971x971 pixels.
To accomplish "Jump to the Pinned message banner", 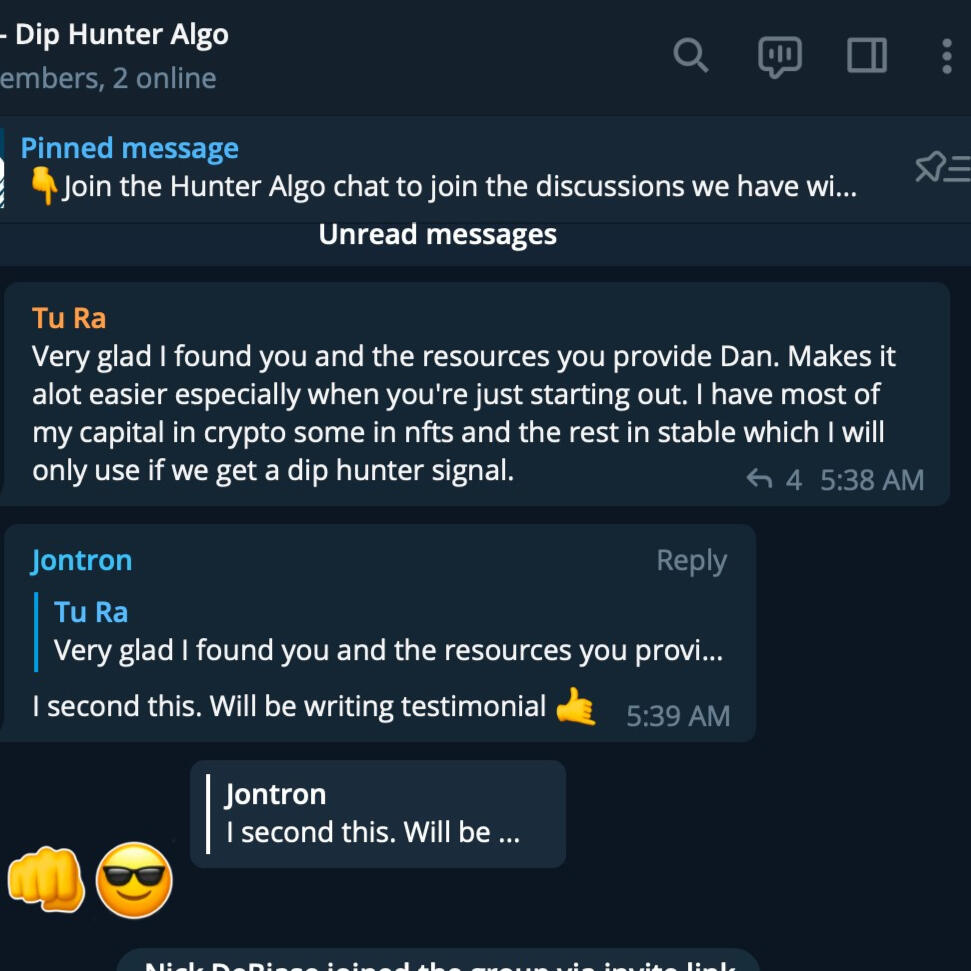I will click(x=400, y=167).
